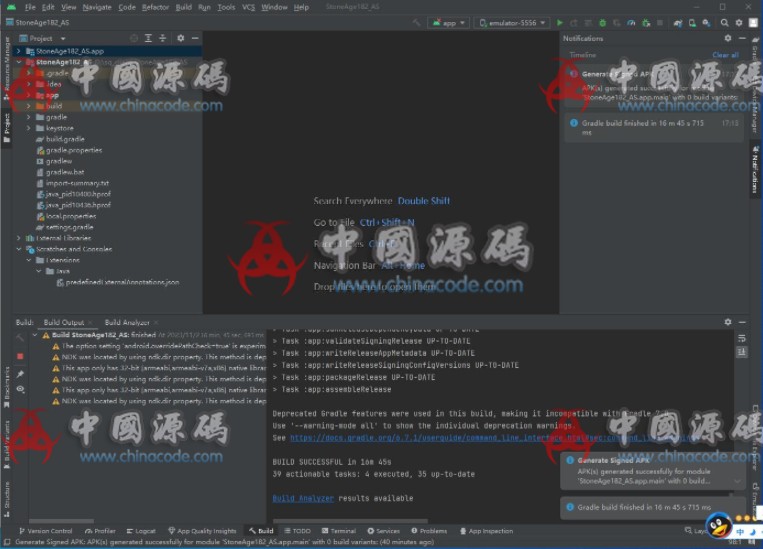Switch to the Build Analyzer tab
Image resolution: width=763 pixels, height=549 pixels.
(x=127, y=322)
